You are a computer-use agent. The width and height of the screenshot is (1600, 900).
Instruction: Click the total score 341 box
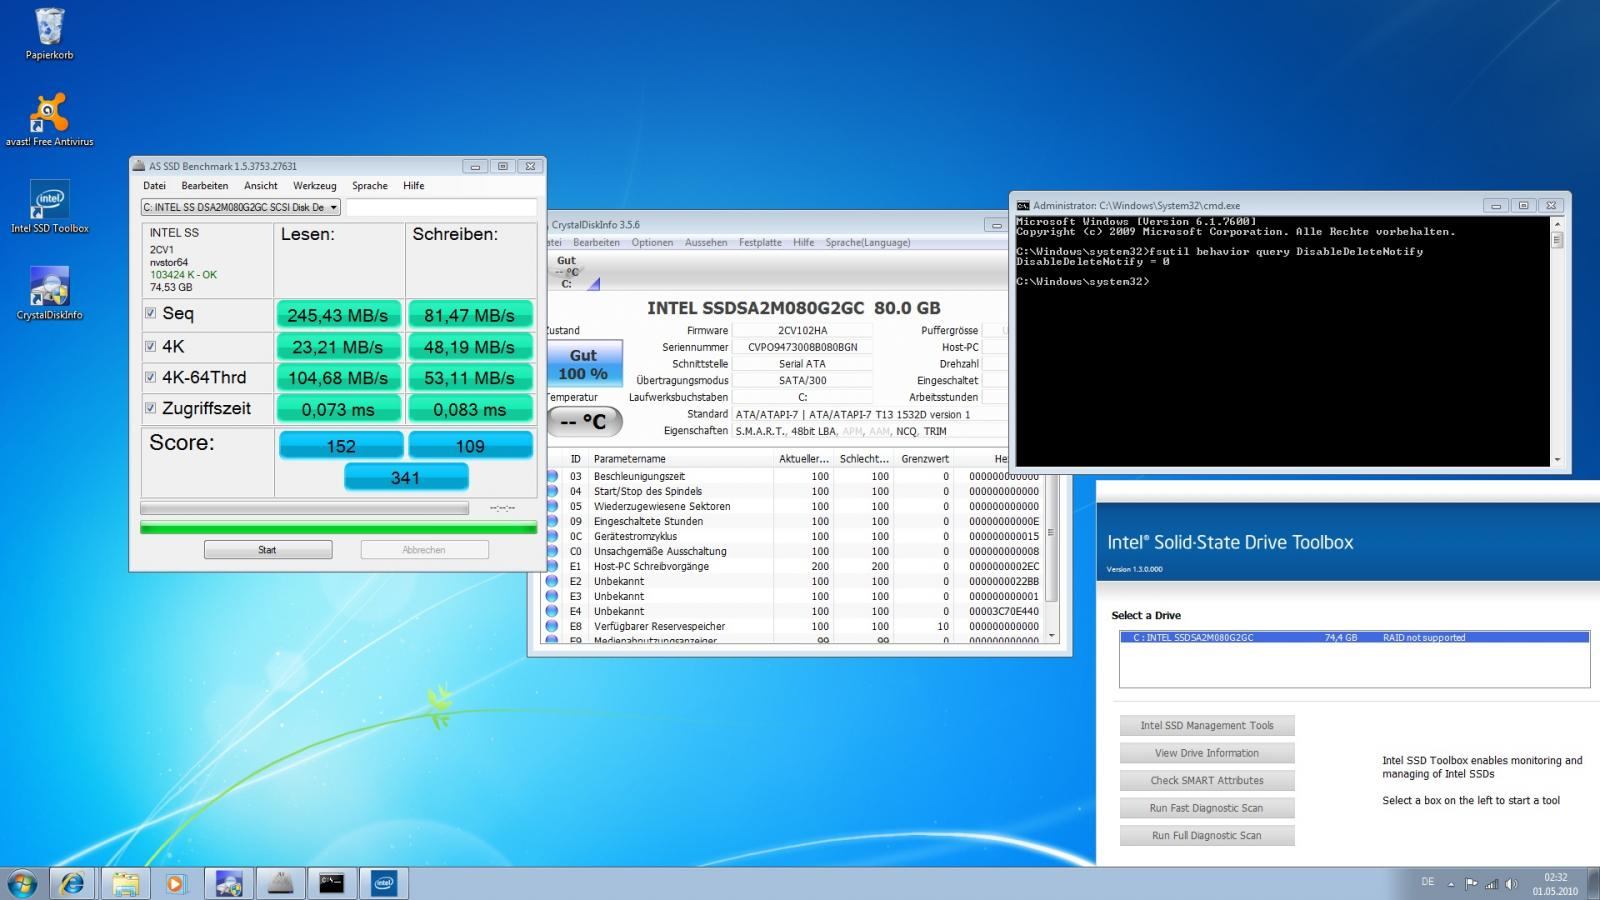coord(406,477)
